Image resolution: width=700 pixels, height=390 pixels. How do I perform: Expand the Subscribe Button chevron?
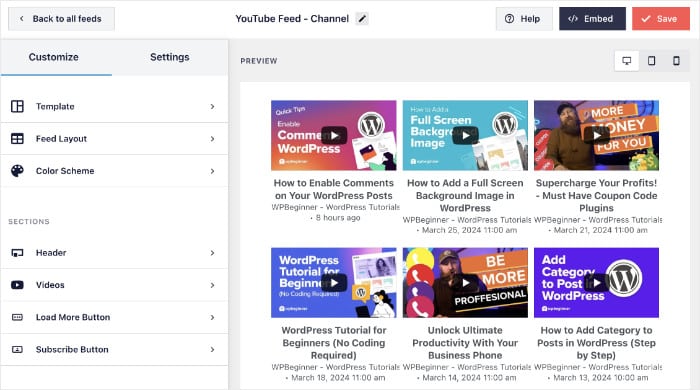tap(212, 349)
